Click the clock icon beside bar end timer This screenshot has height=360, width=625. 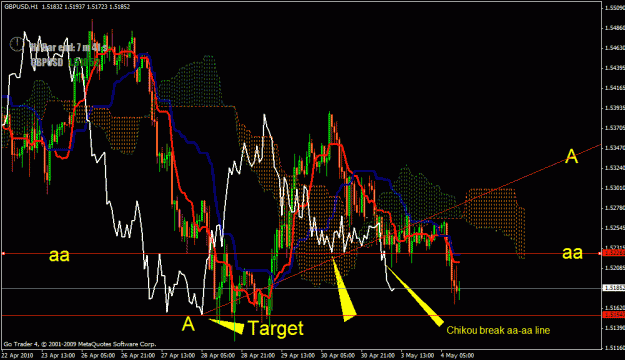point(16,44)
